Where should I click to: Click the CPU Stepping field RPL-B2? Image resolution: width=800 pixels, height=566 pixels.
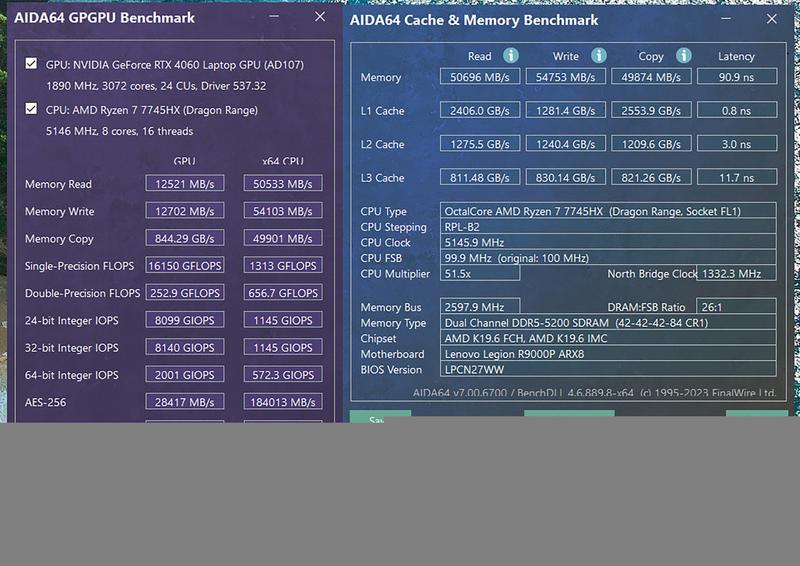point(608,227)
